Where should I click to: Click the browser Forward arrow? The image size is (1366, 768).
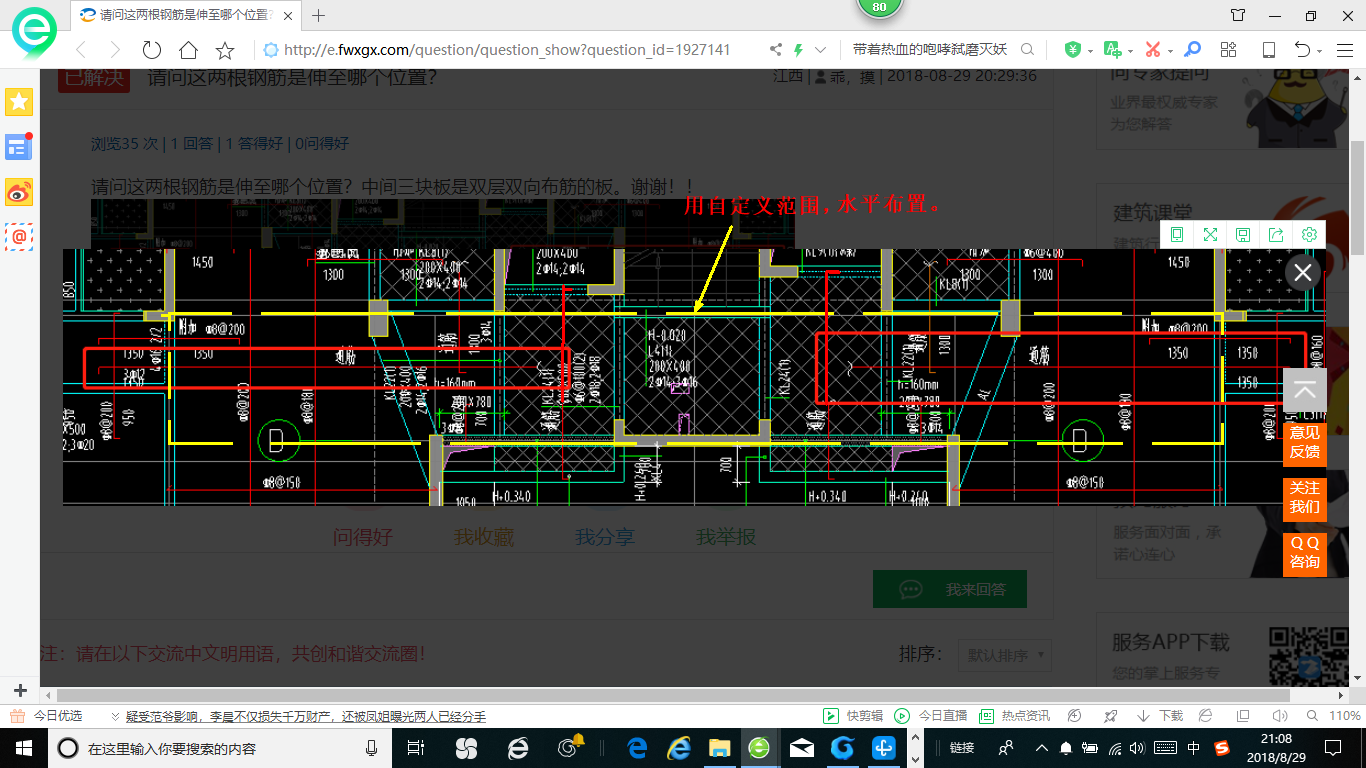tap(115, 49)
